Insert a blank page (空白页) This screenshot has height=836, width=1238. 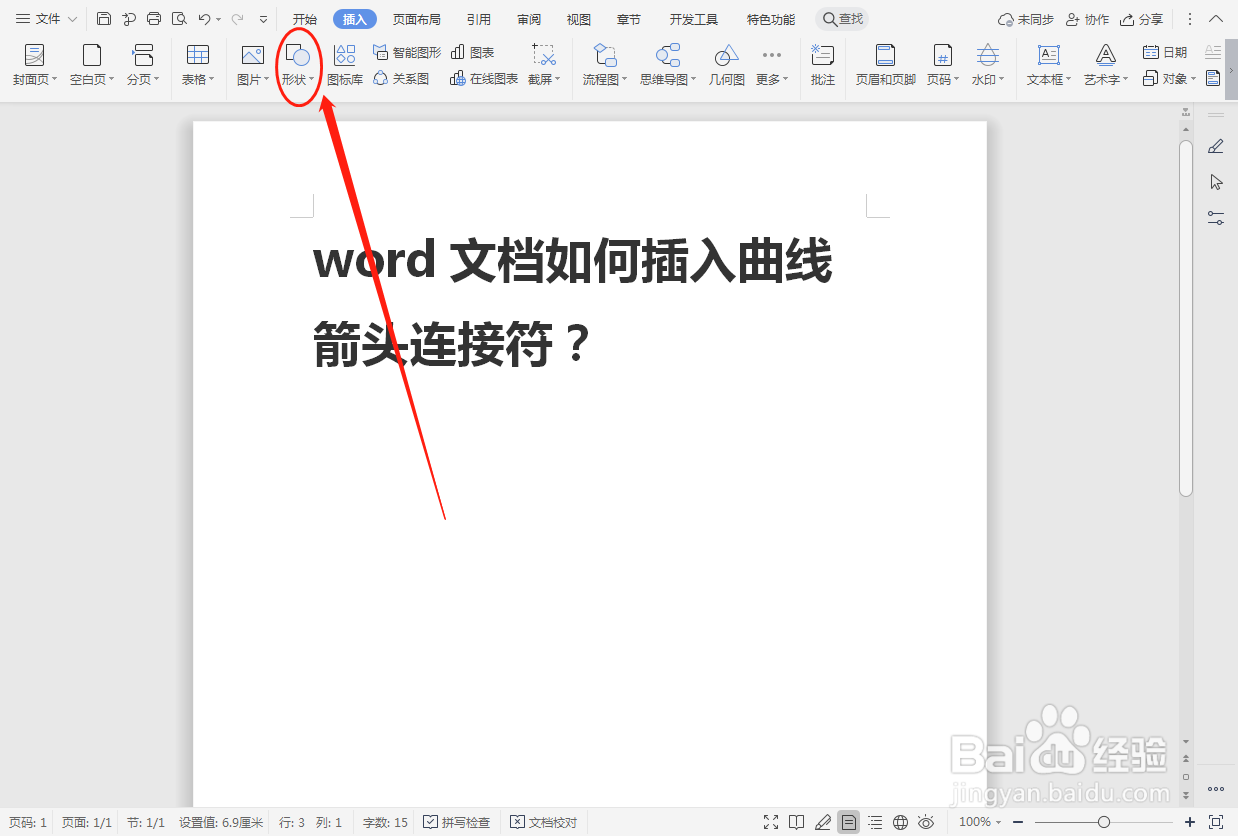click(92, 66)
